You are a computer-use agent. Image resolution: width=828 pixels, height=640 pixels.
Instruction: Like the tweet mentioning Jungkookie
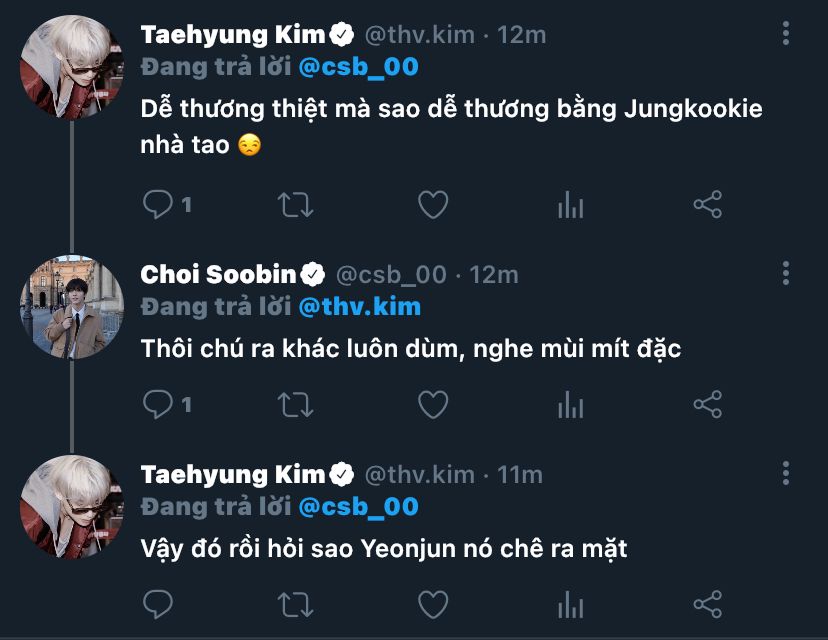click(x=432, y=205)
